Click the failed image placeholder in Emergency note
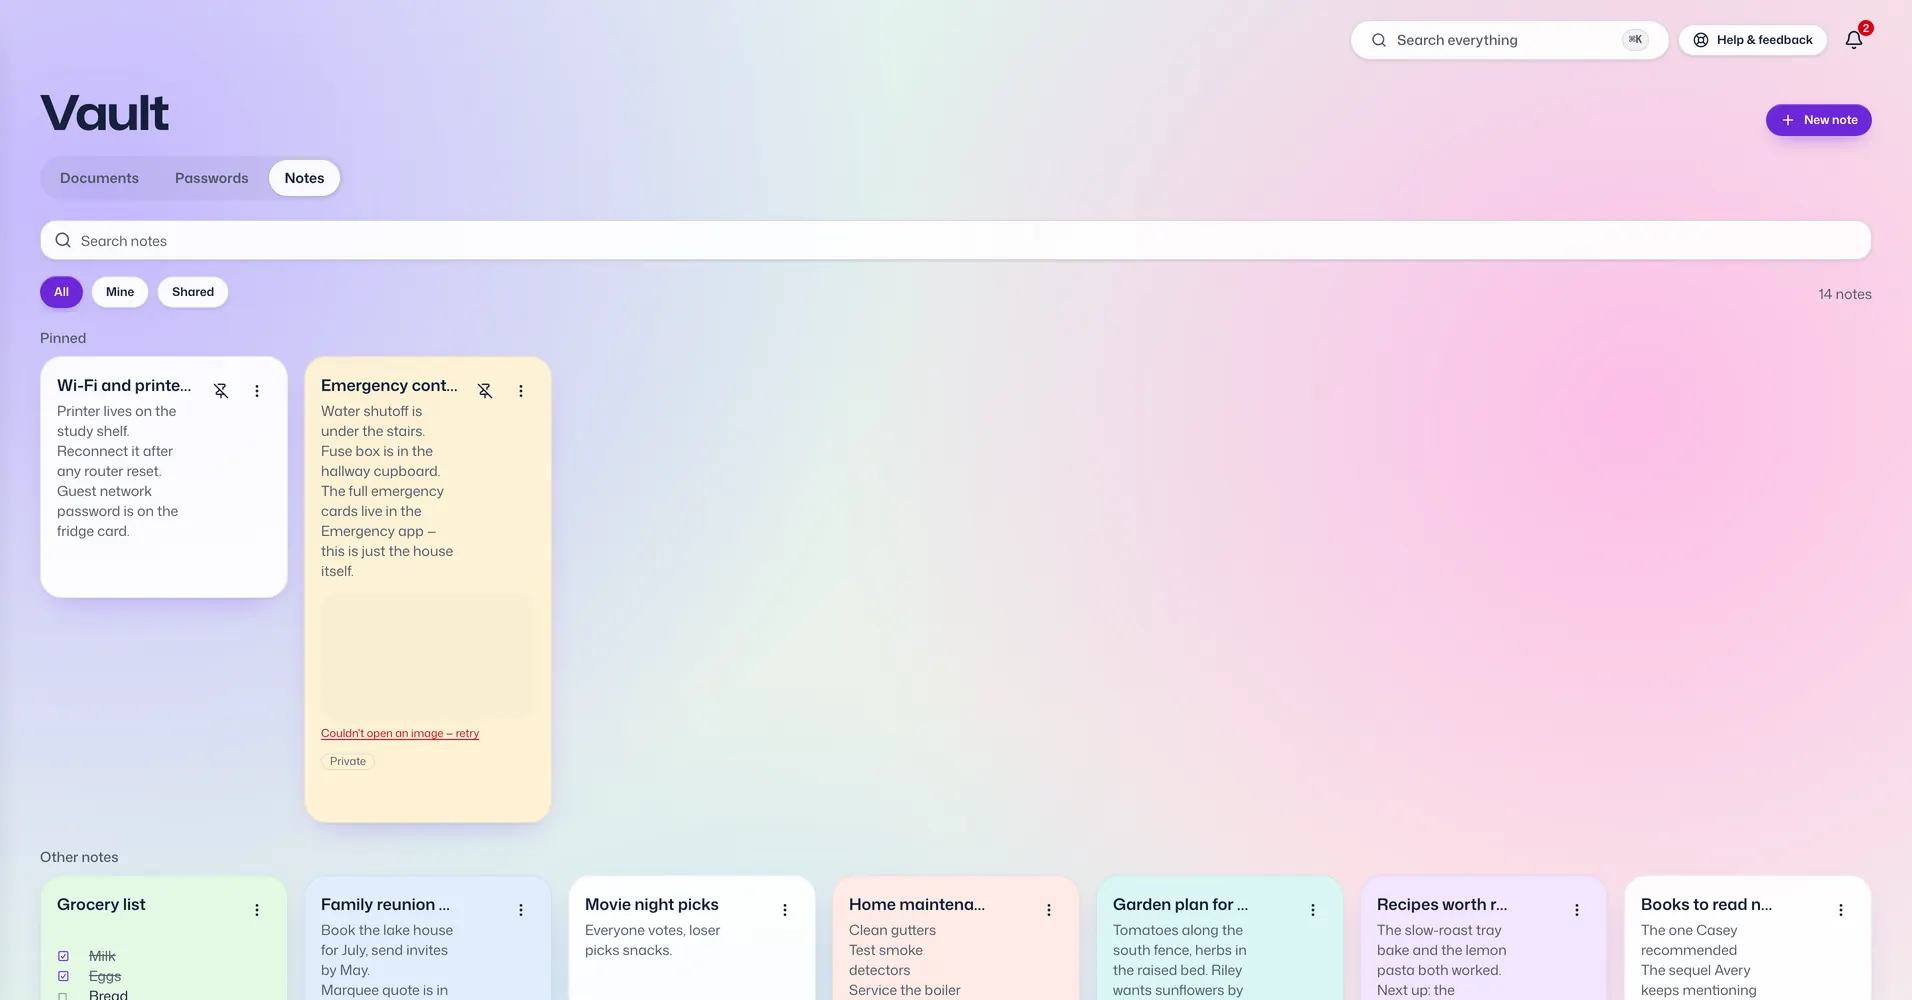The width and height of the screenshot is (1912, 1000). (427, 656)
